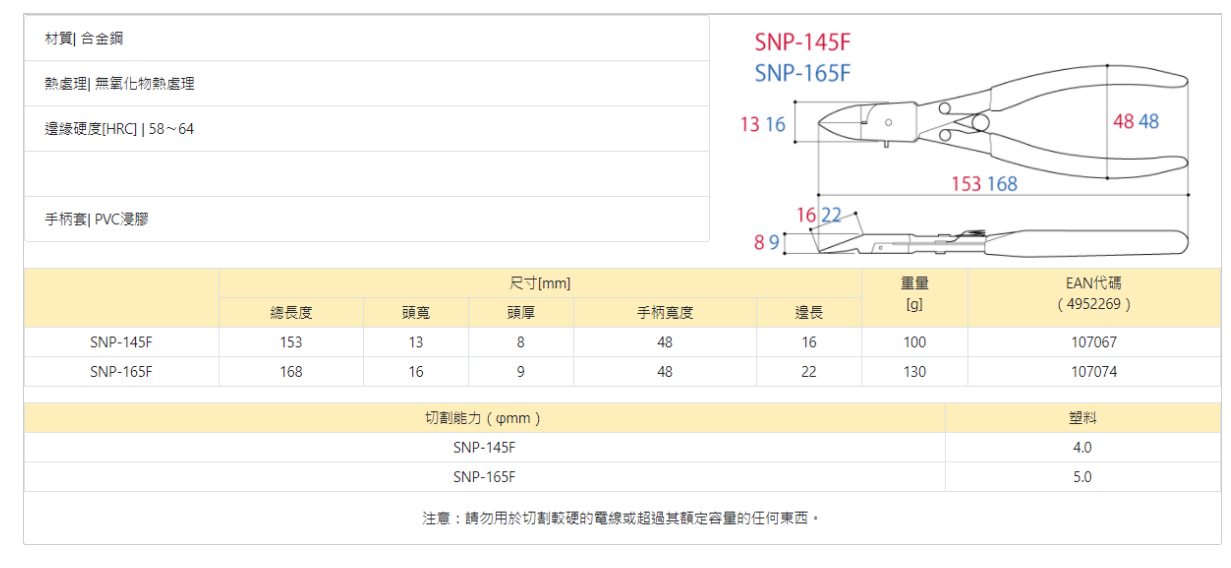Click the 手柄寬度 column header

tap(665, 313)
